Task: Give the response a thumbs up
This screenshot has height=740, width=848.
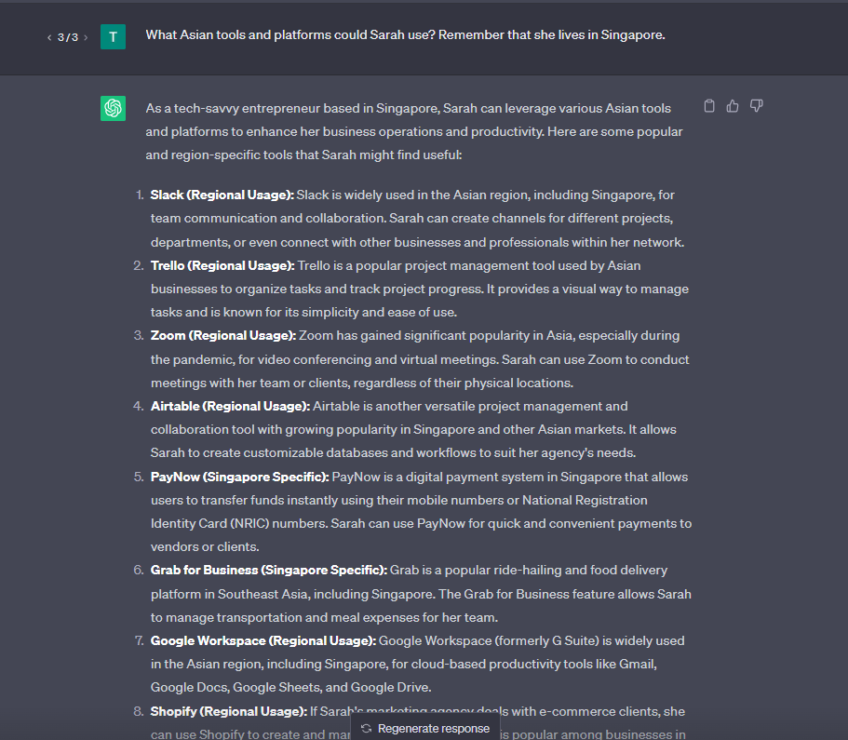Action: click(733, 105)
